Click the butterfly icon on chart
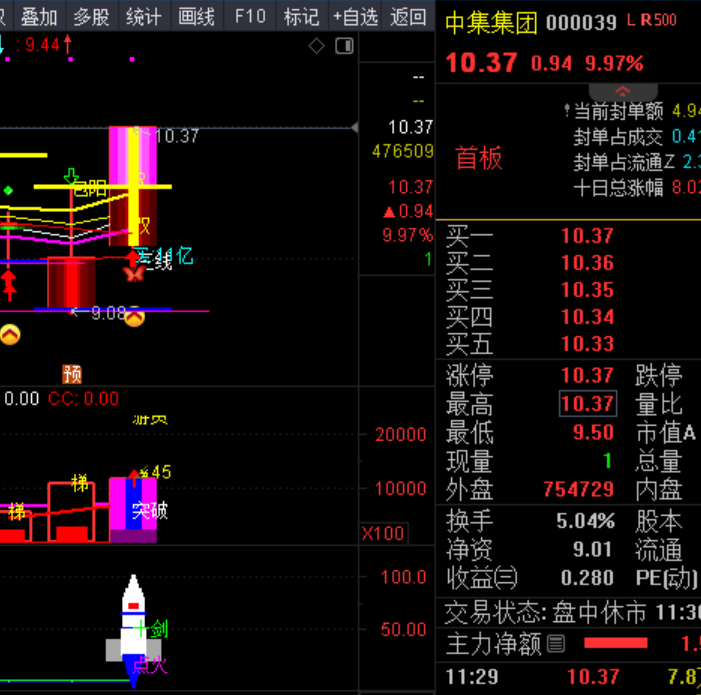The width and height of the screenshot is (701, 695). pyautogui.click(x=134, y=273)
